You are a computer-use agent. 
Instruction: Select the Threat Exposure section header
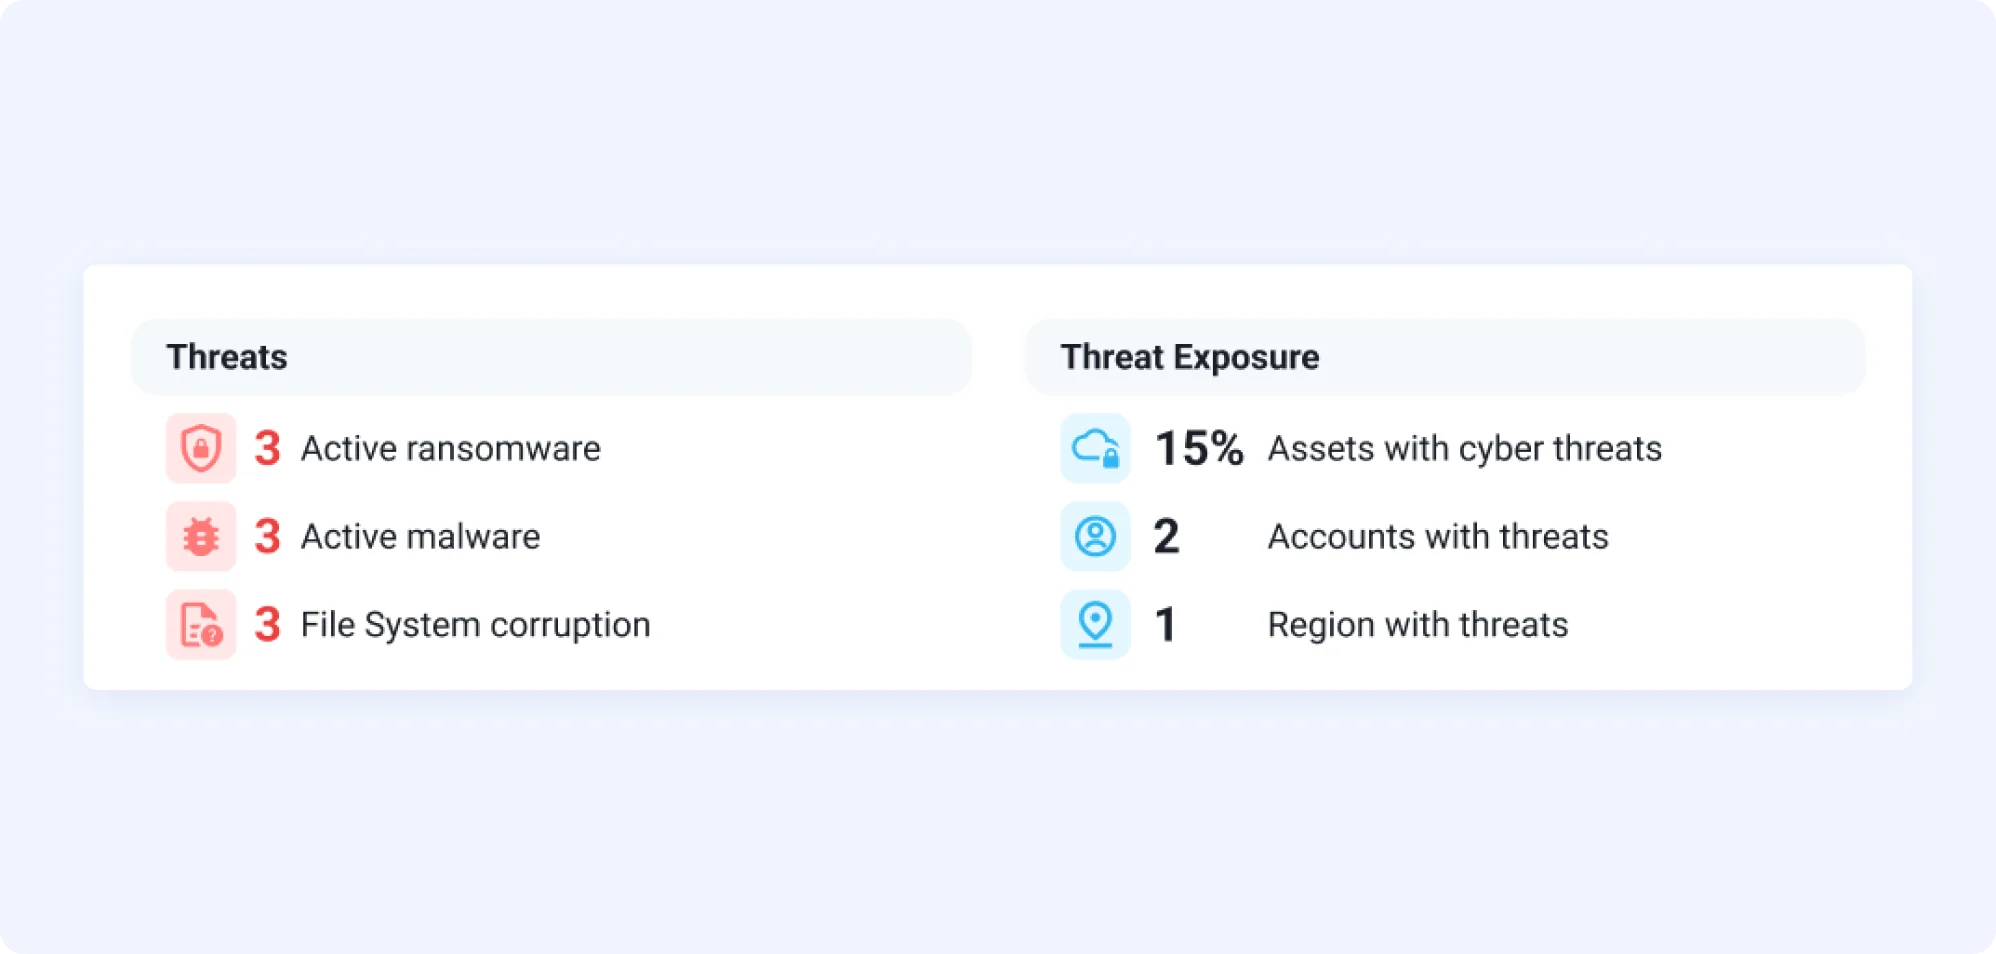pos(1445,357)
